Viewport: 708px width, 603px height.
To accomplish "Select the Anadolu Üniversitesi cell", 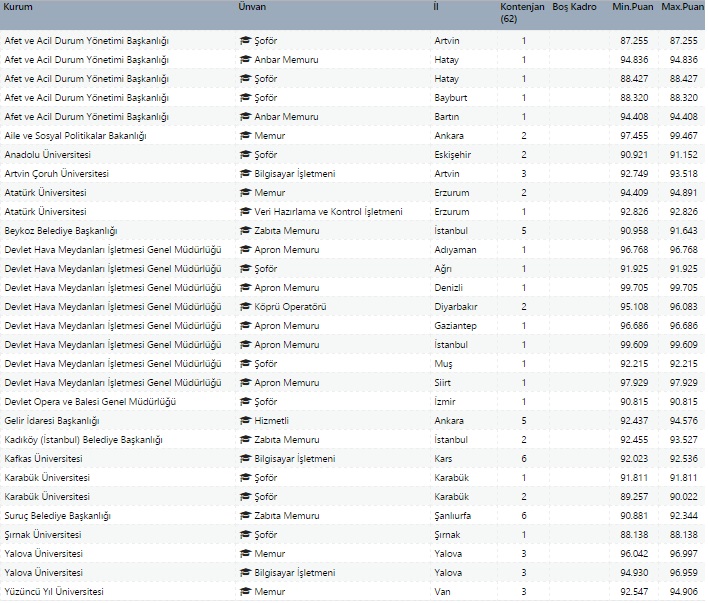I will 47,155.
